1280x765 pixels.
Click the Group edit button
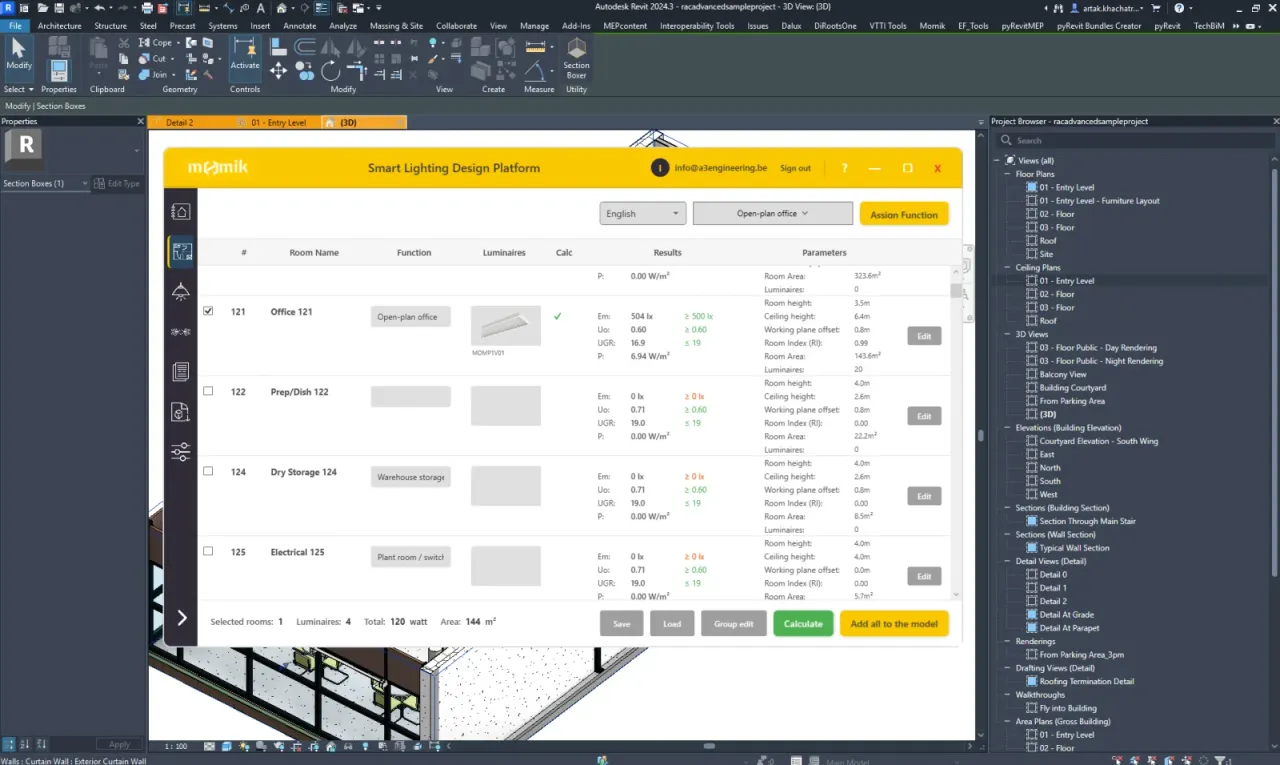(733, 623)
